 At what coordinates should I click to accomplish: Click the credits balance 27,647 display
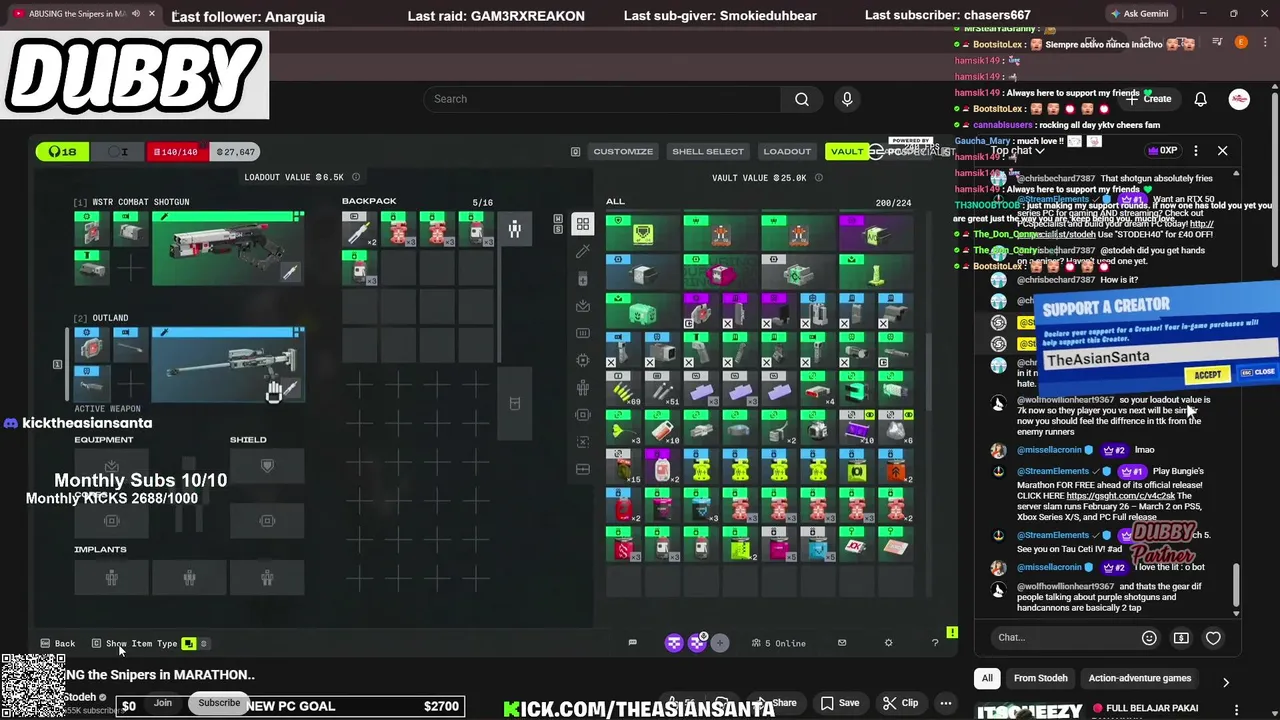click(235, 152)
